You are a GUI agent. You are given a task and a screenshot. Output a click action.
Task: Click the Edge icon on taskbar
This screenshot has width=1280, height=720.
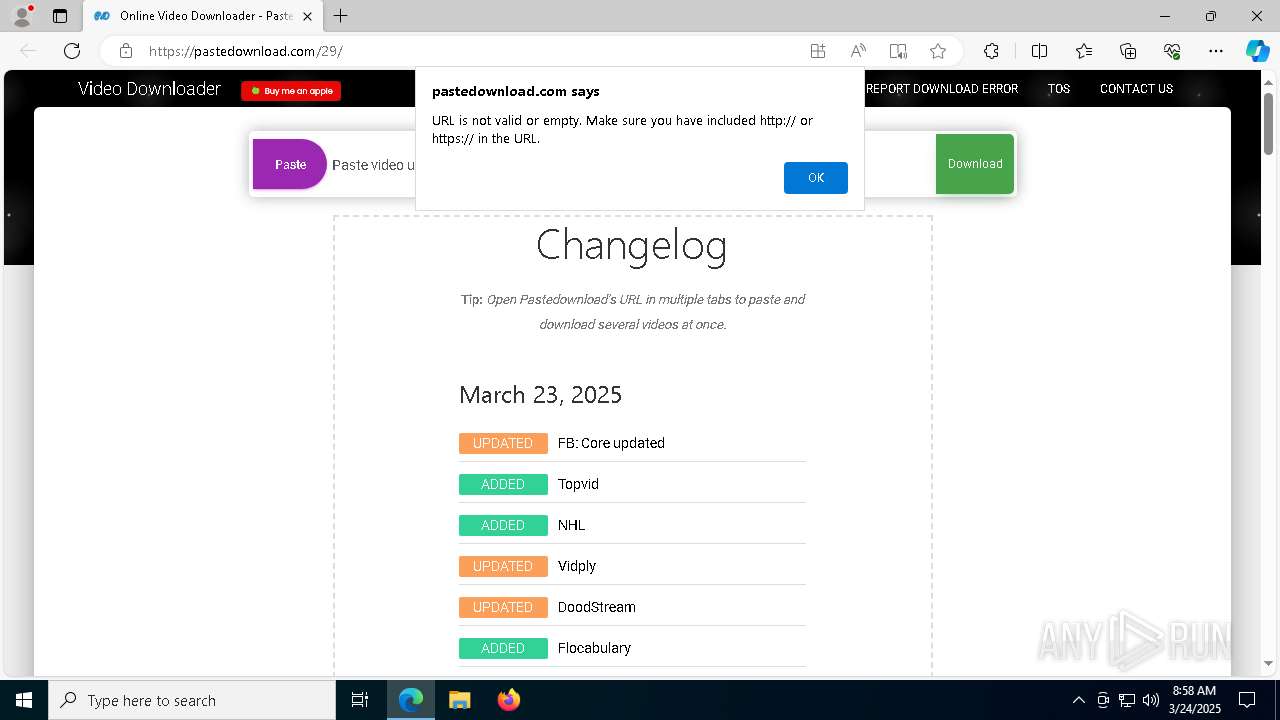pos(411,700)
